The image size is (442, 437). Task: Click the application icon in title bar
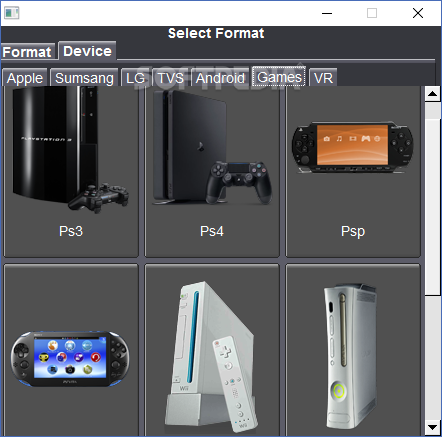tap(12, 13)
